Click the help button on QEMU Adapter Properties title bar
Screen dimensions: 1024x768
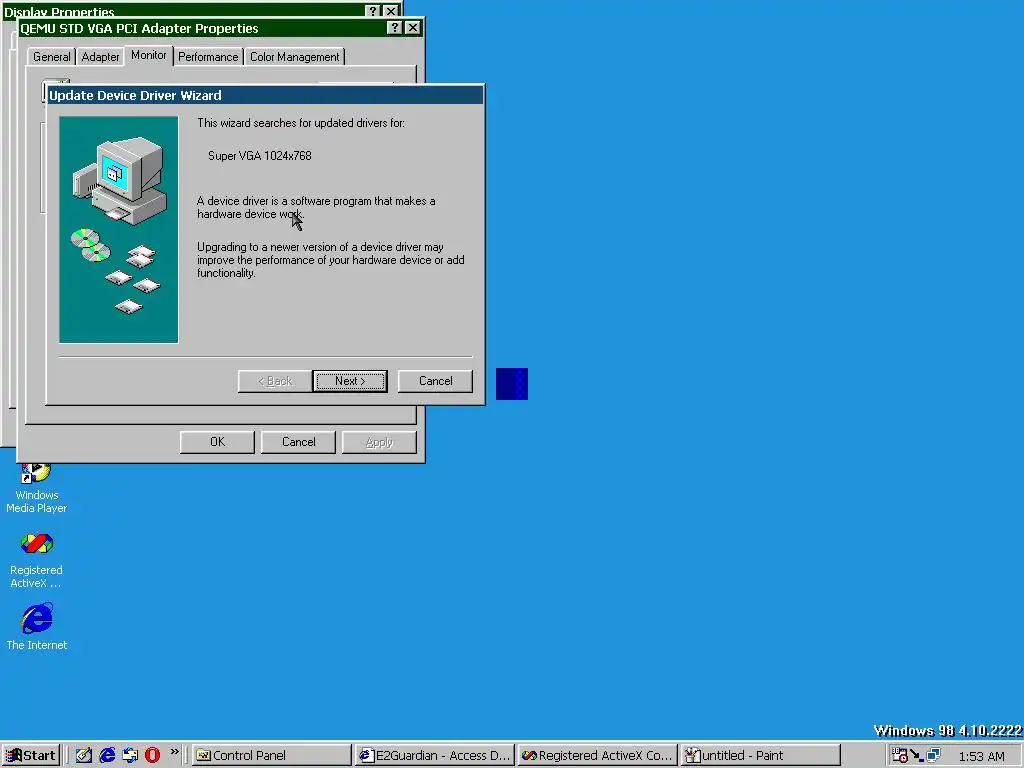pyautogui.click(x=394, y=27)
